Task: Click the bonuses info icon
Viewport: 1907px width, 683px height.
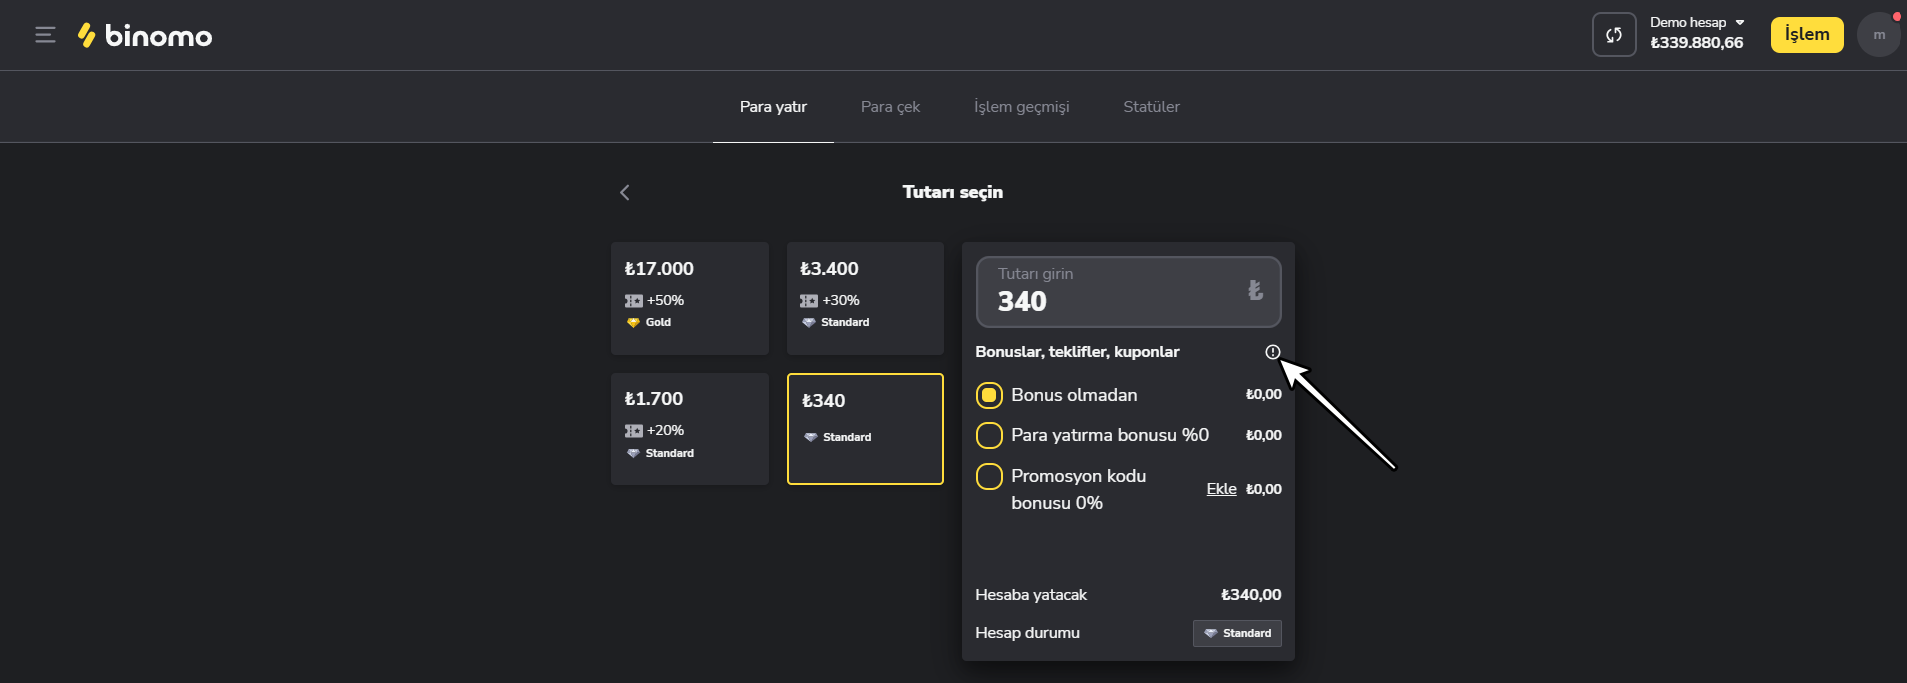Action: (1272, 352)
